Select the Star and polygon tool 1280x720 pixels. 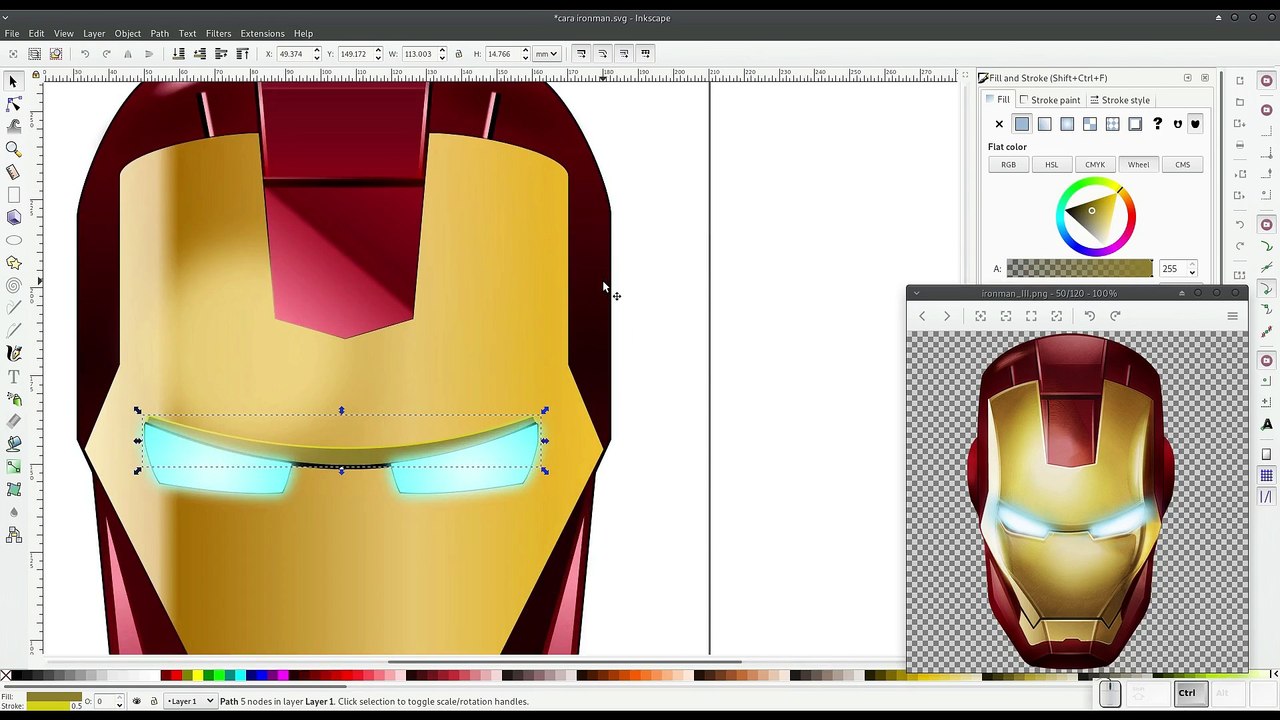[x=14, y=263]
